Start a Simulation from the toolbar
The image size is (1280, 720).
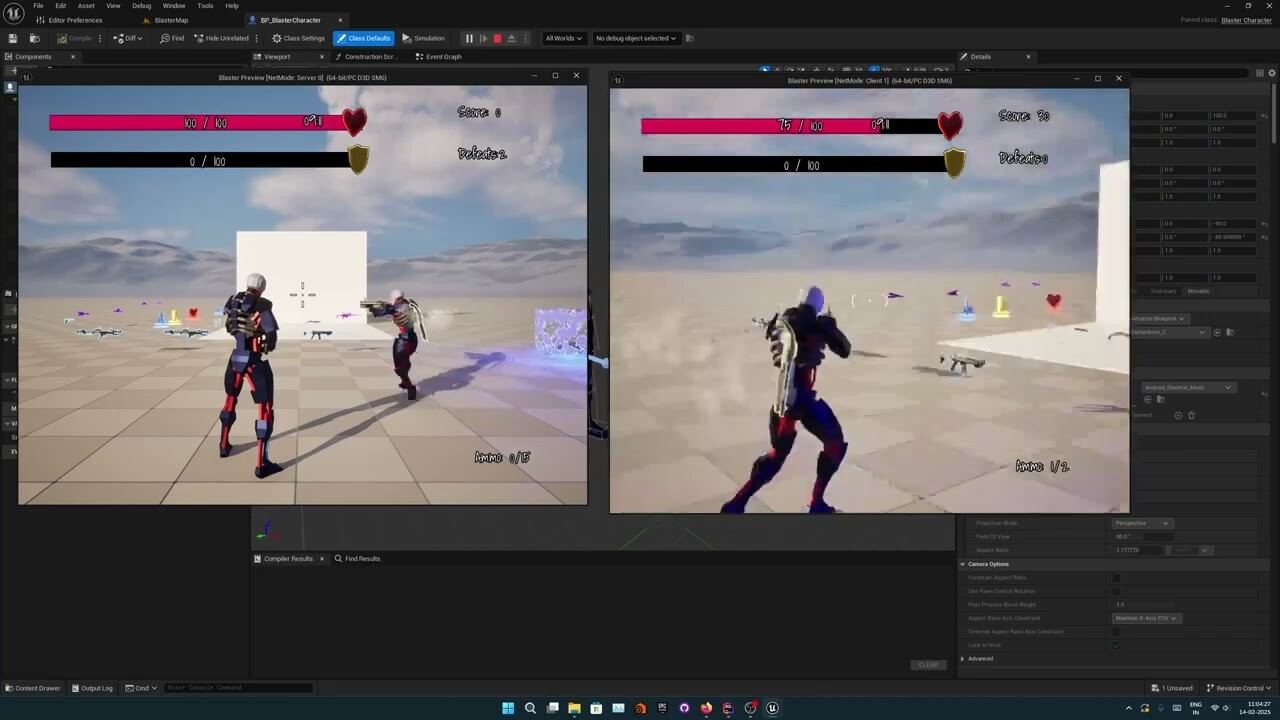tap(425, 38)
